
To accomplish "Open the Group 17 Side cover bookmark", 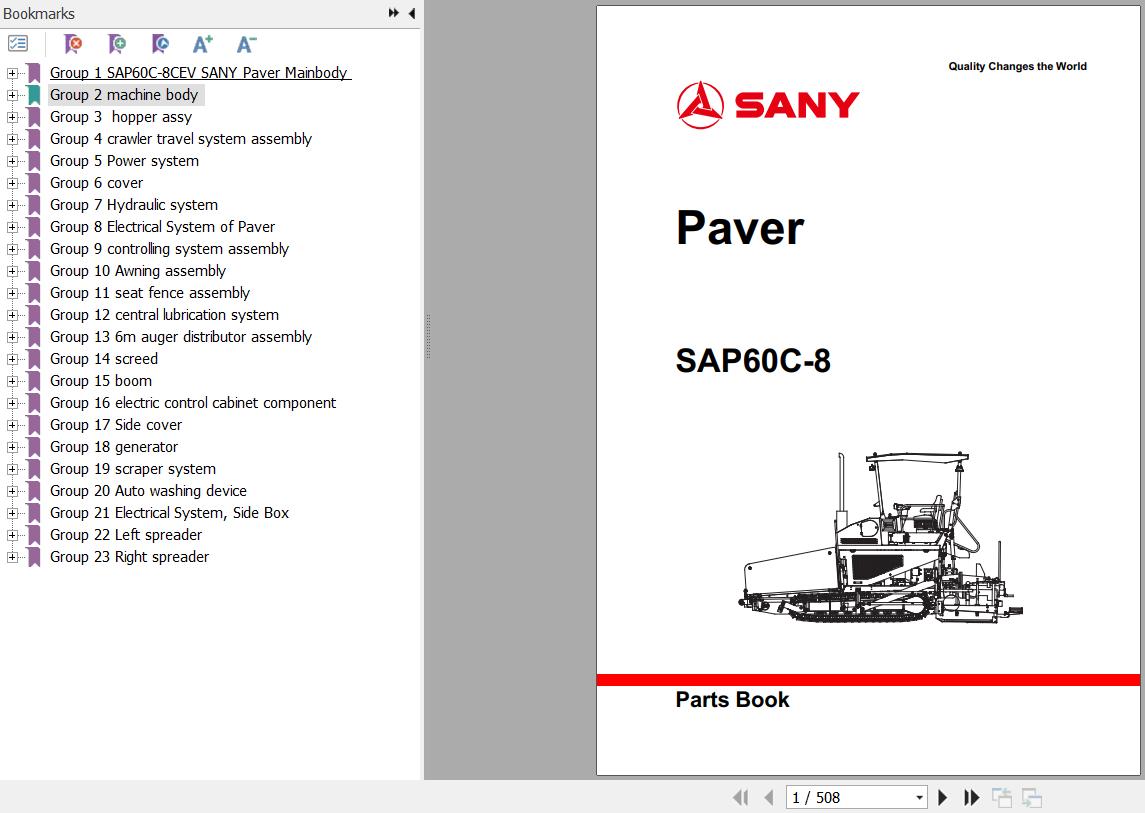I will [x=116, y=425].
